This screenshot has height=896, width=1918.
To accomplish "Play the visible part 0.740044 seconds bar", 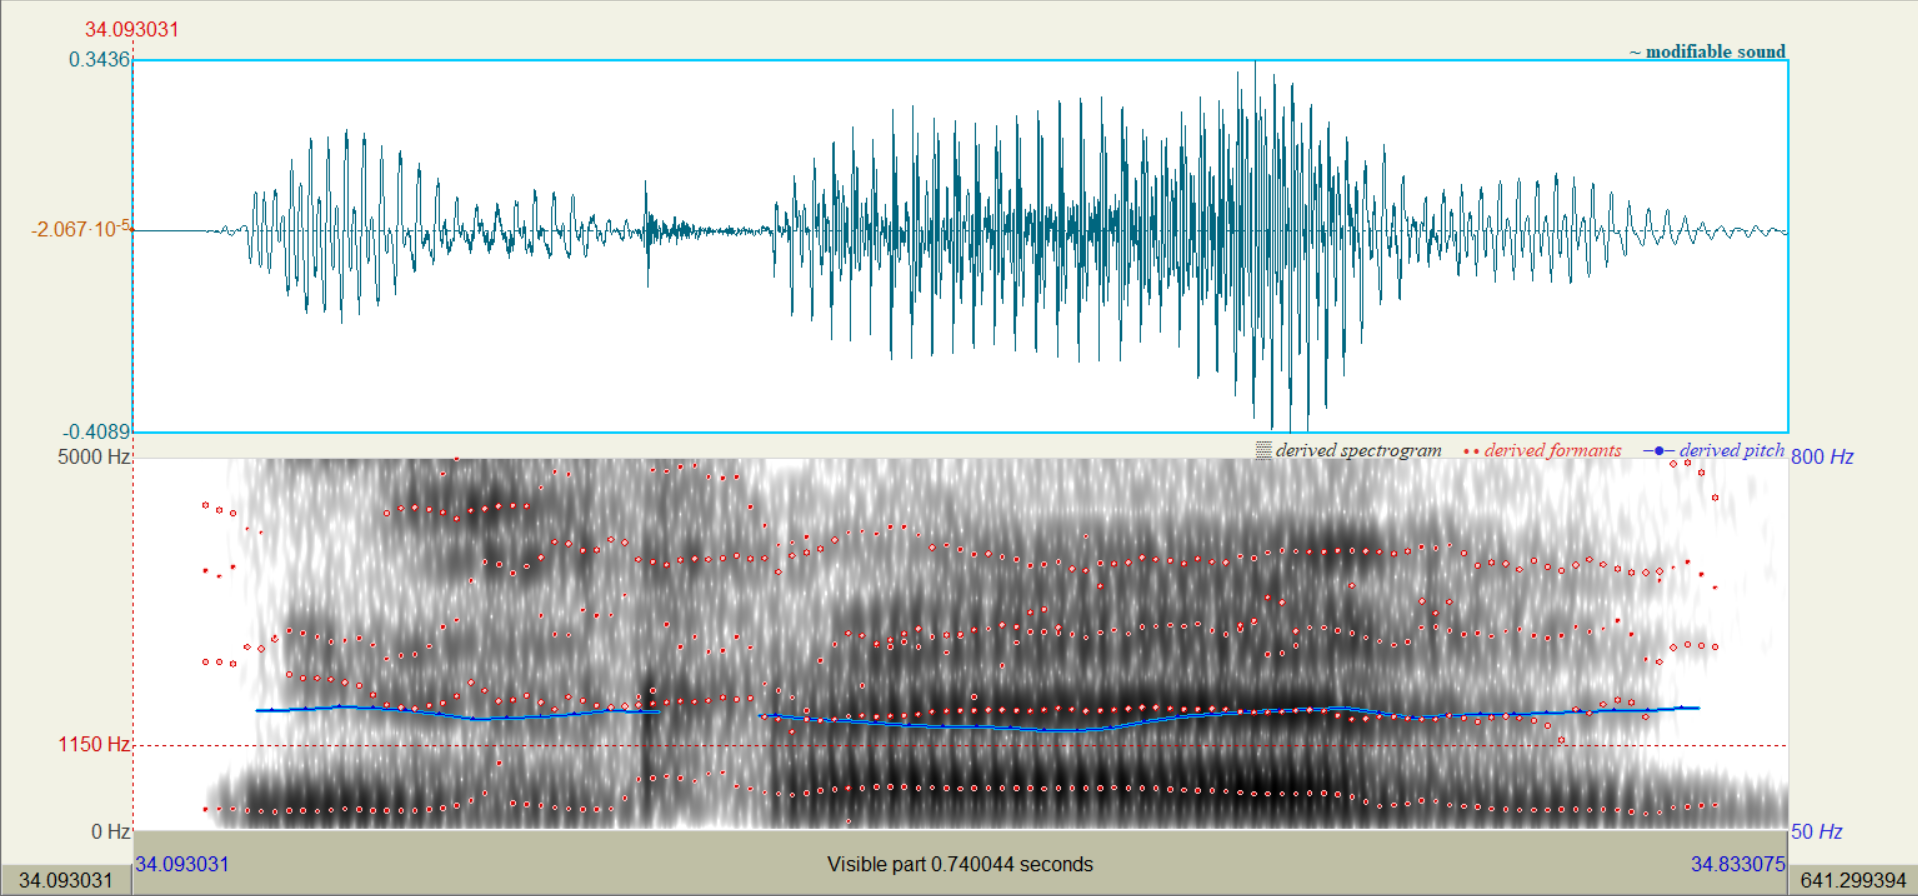I will (x=960, y=864).
